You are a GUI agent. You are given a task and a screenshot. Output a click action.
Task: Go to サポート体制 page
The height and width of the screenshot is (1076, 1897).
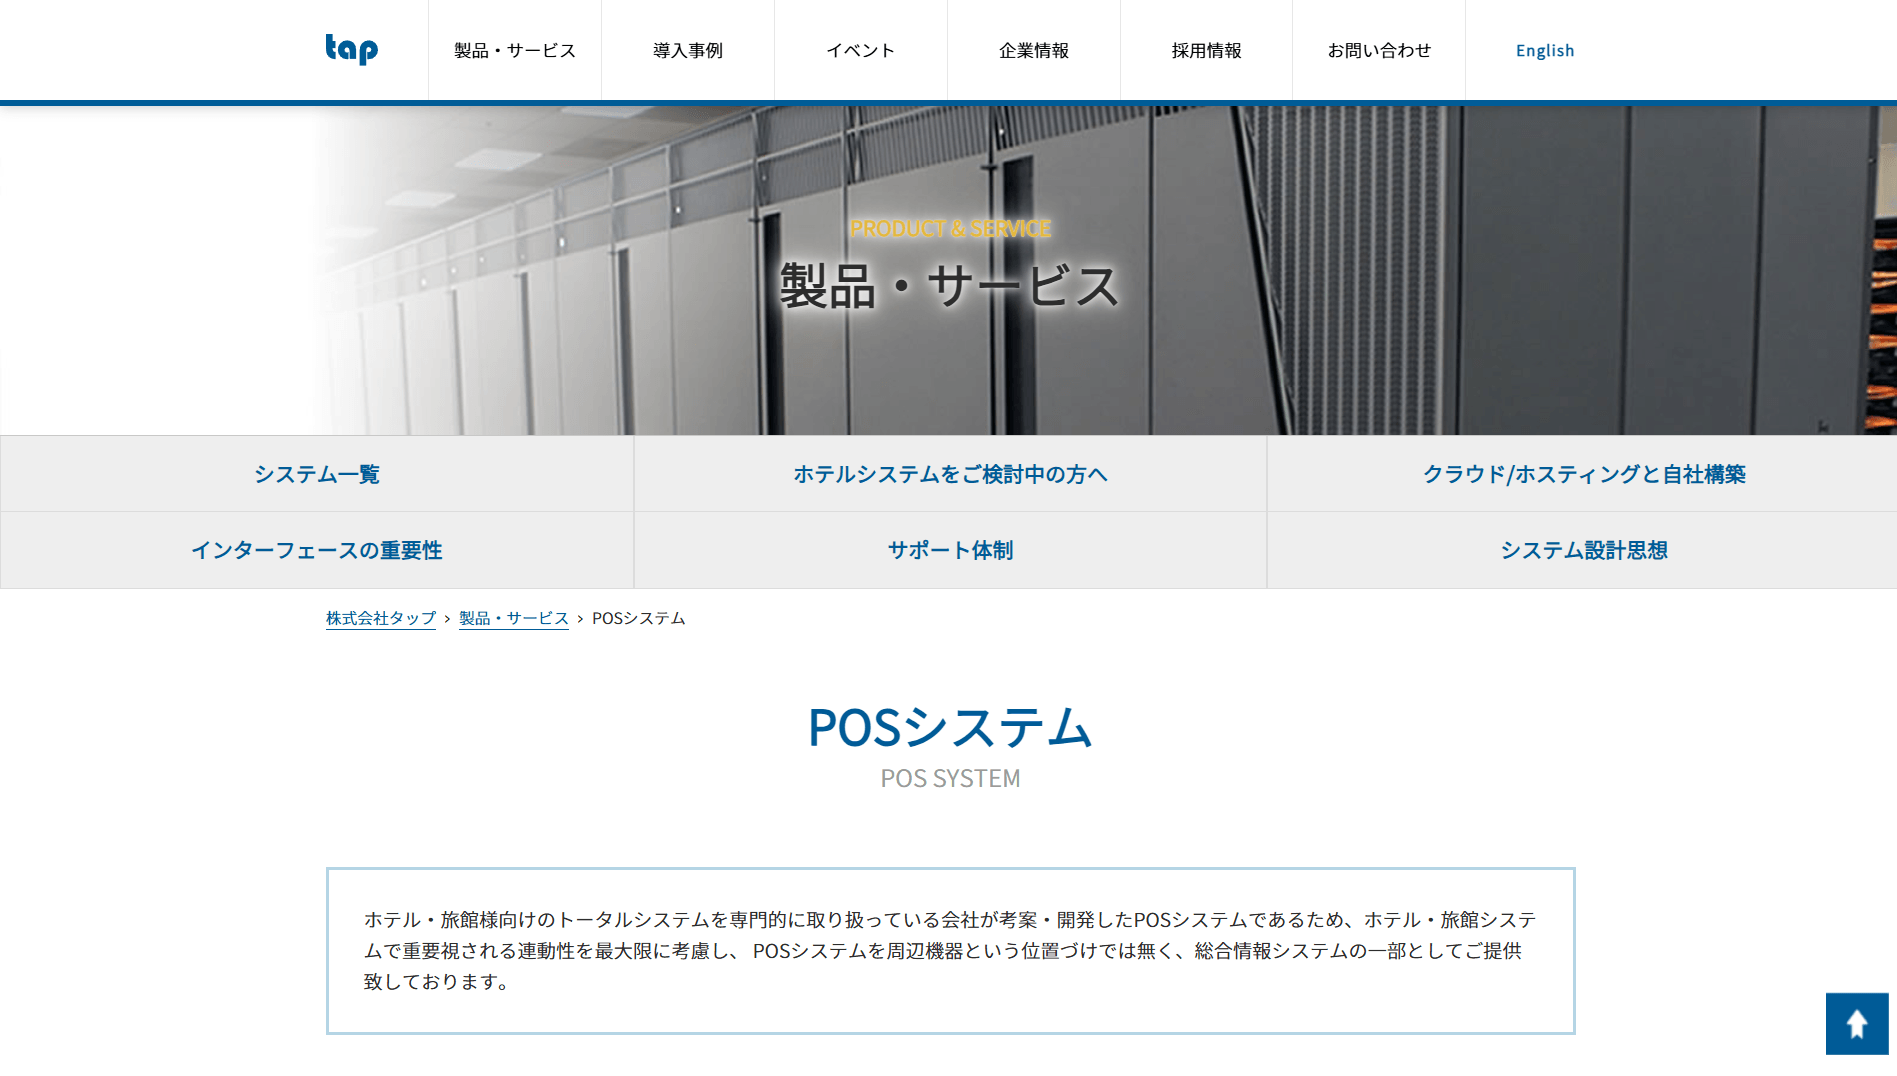(950, 550)
